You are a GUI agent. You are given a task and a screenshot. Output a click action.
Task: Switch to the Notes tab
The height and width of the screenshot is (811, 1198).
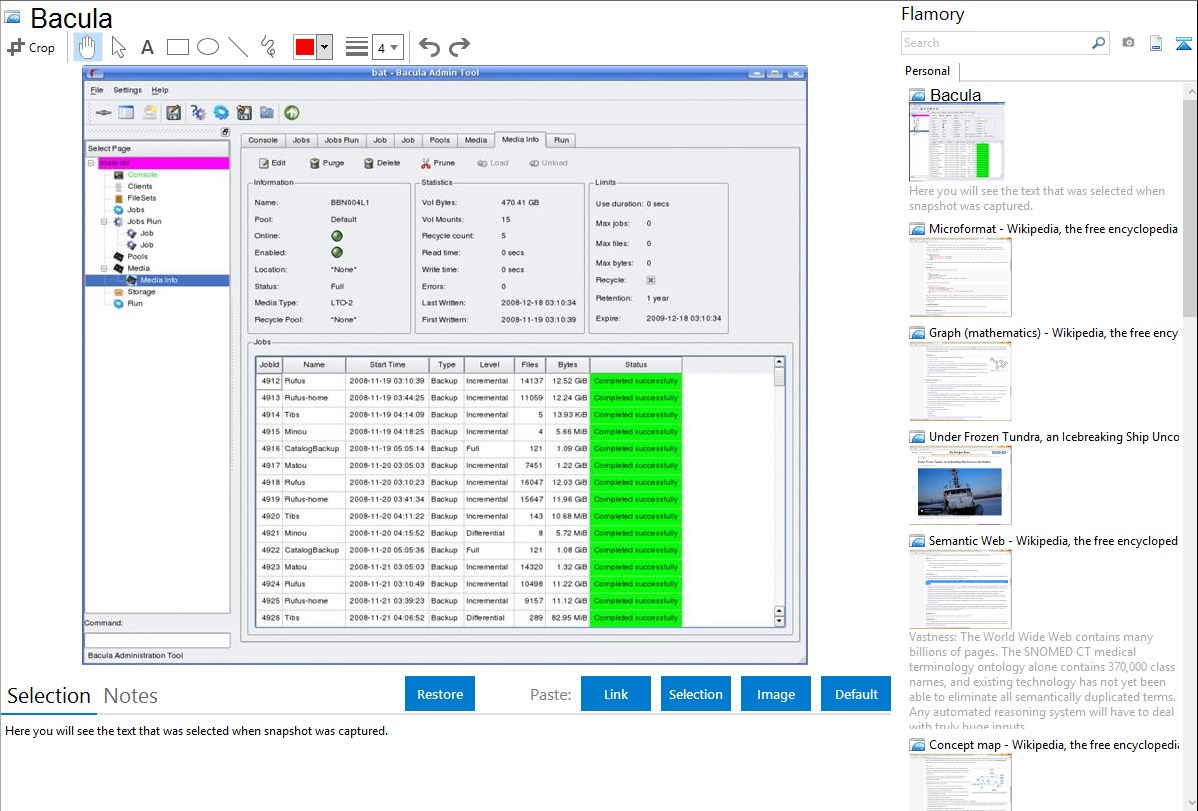[131, 696]
